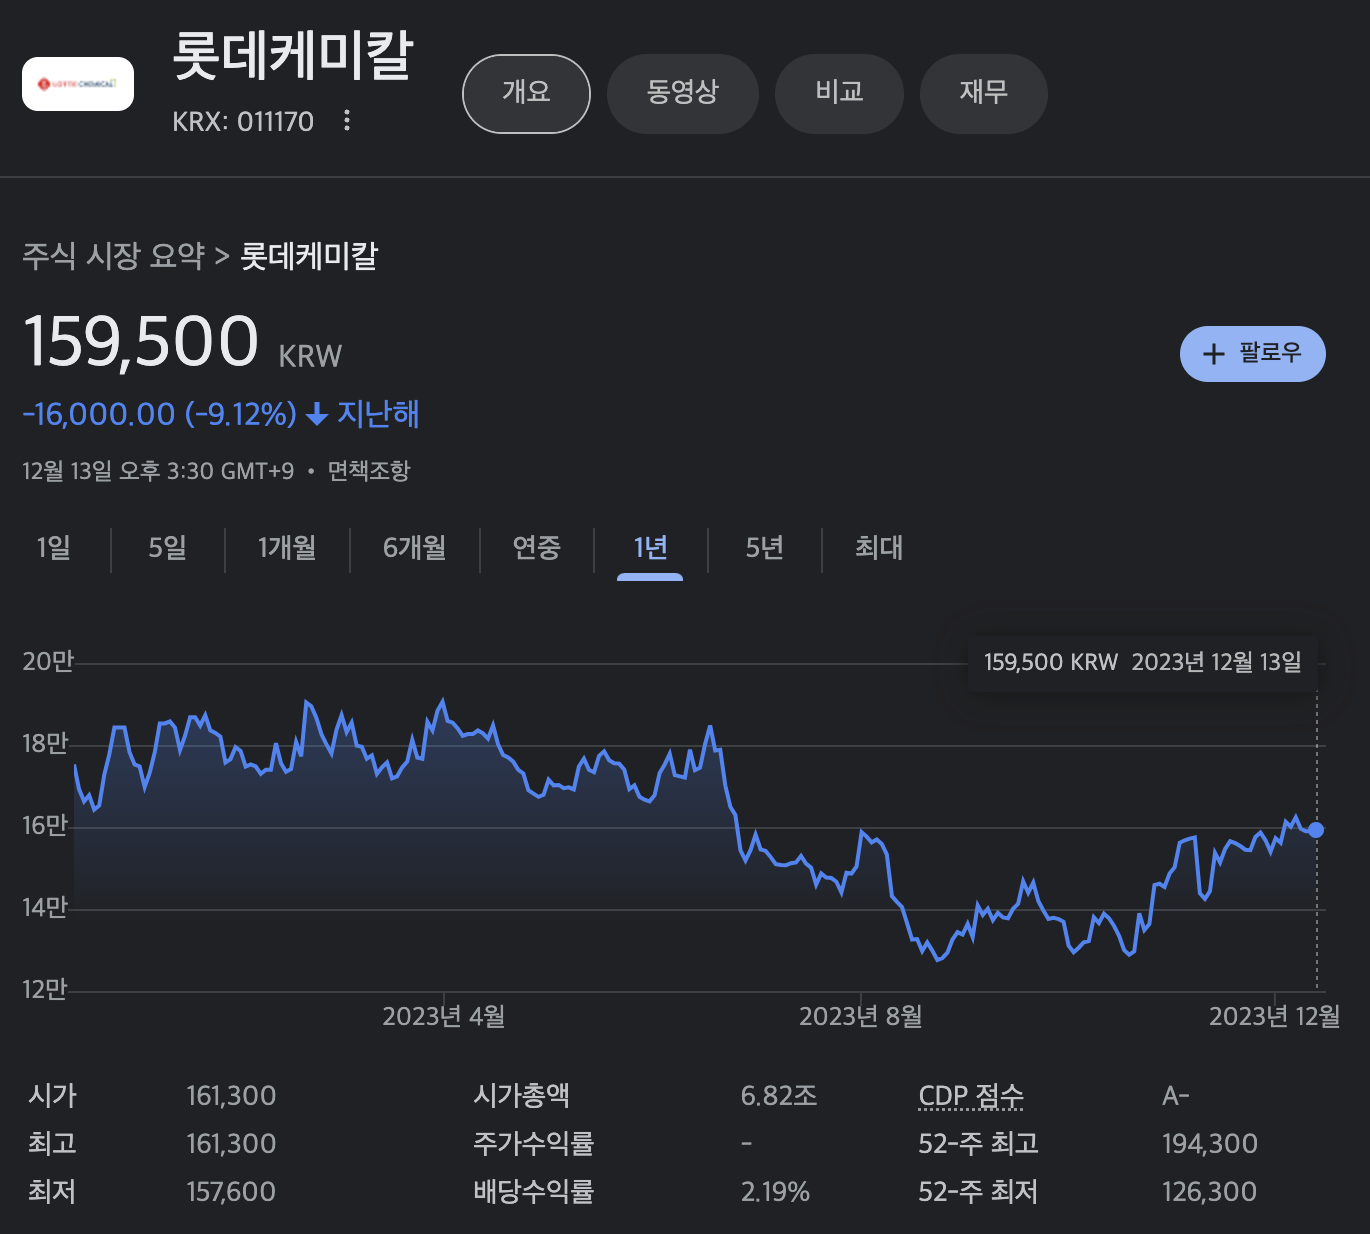Select the 연중 time range

[537, 548]
